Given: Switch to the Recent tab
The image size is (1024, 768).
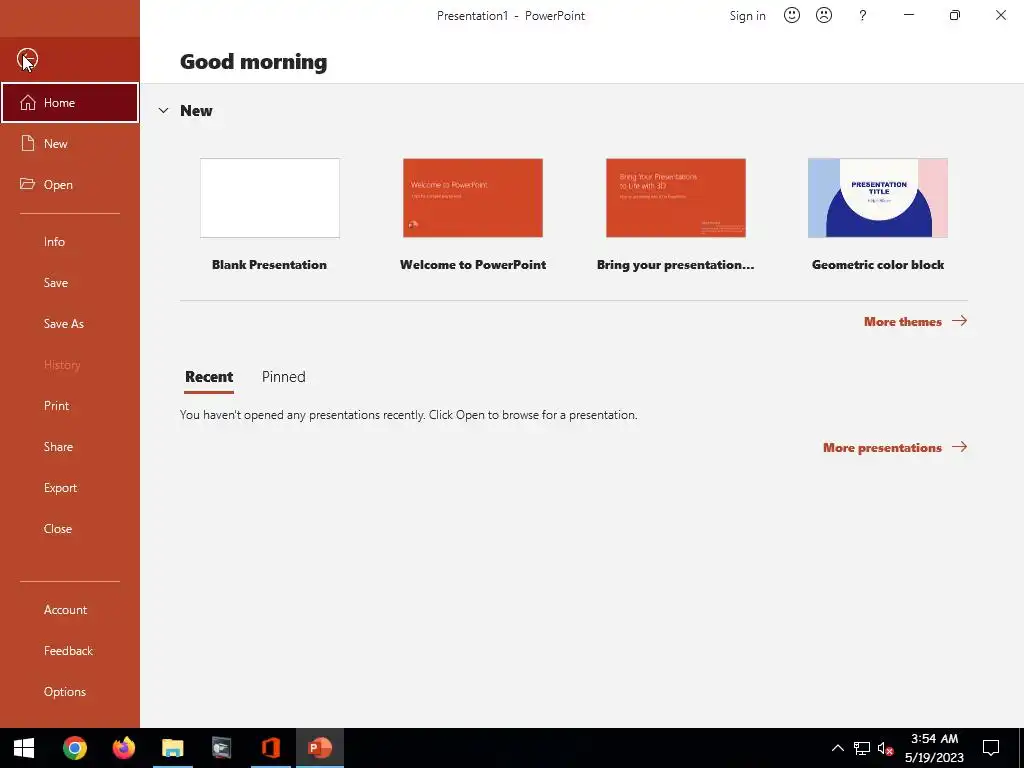Looking at the screenshot, I should [209, 377].
